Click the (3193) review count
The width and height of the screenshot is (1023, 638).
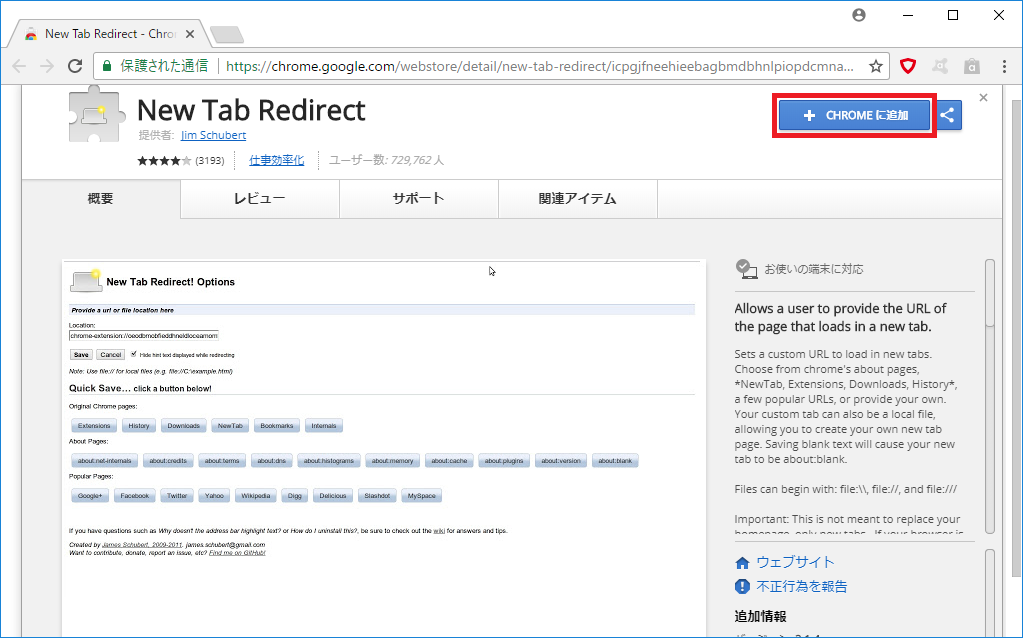click(x=209, y=160)
